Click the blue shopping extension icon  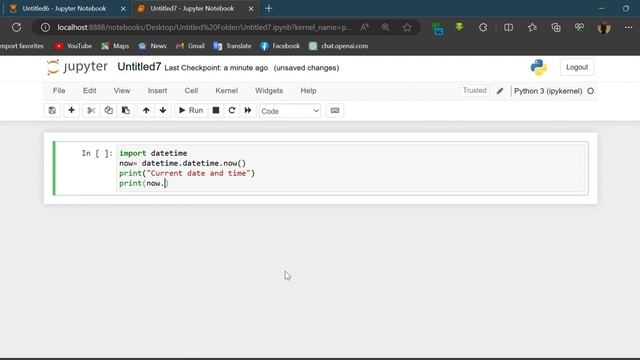coord(438,28)
